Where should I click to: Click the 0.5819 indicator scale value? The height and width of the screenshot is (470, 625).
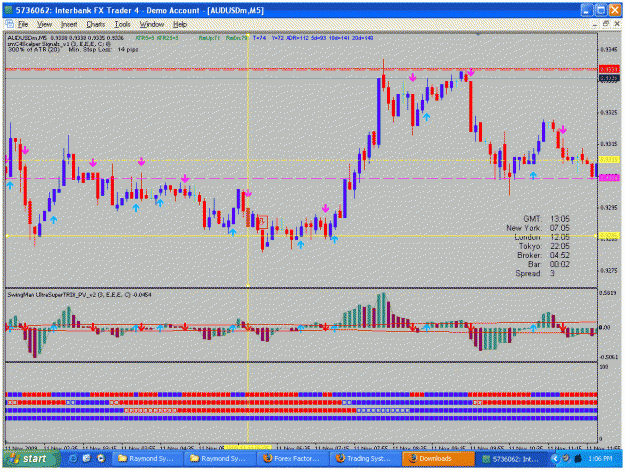[x=608, y=293]
